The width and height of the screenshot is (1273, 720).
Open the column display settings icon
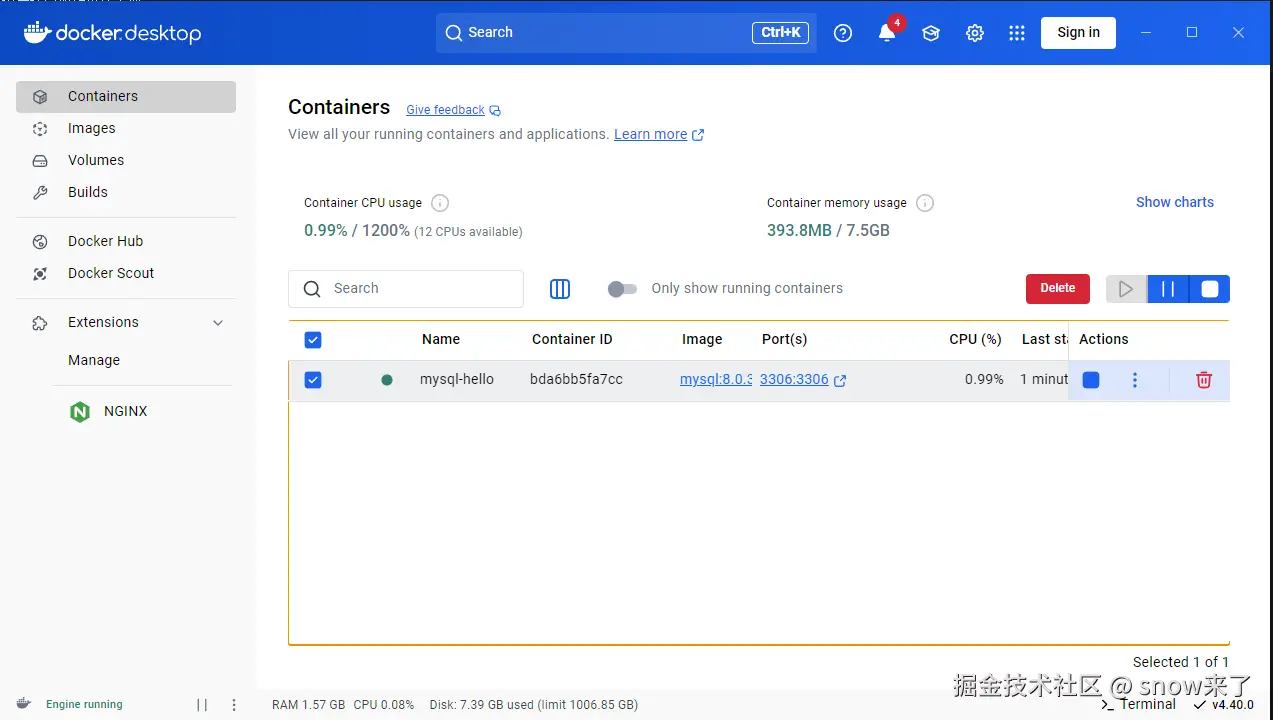click(x=560, y=289)
